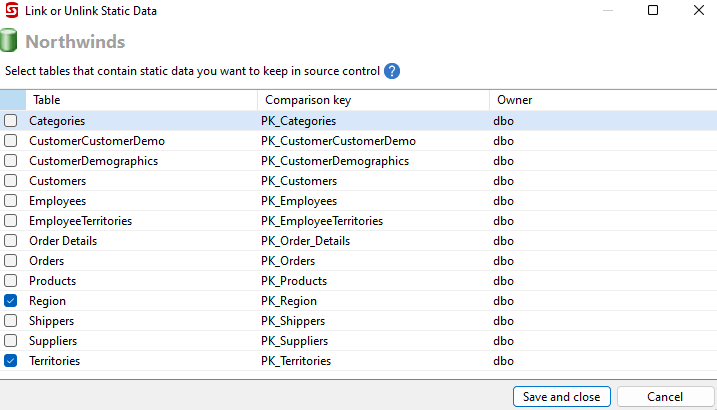
Task: Toggle the select-all header checkbox
Action: click(x=11, y=100)
